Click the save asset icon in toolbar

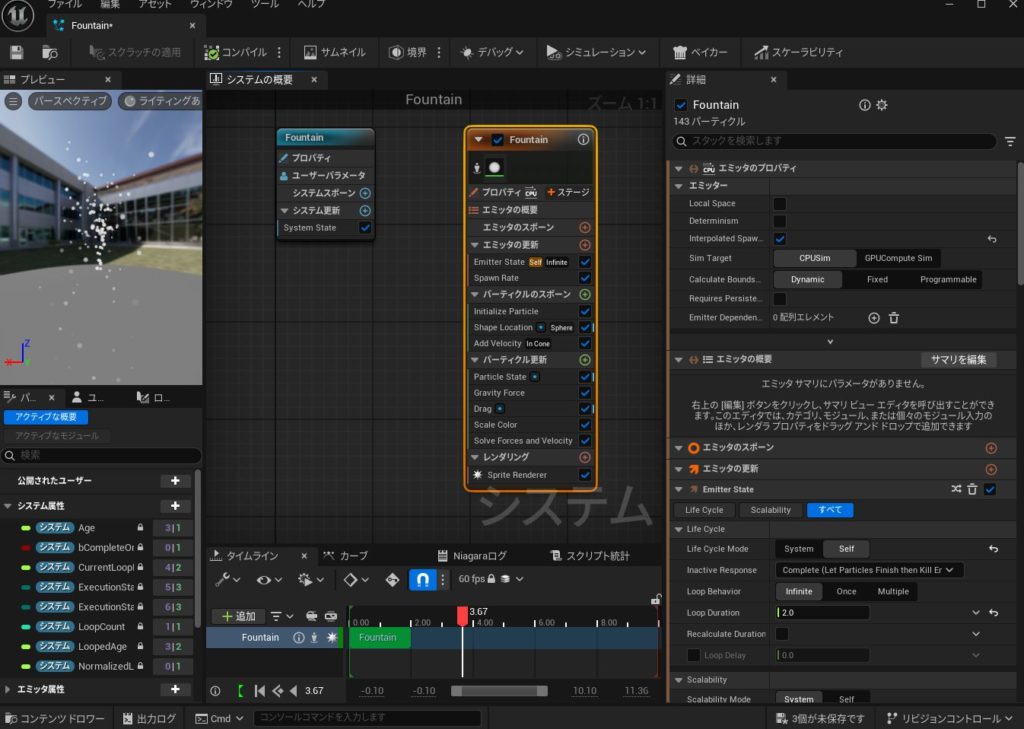click(16, 52)
